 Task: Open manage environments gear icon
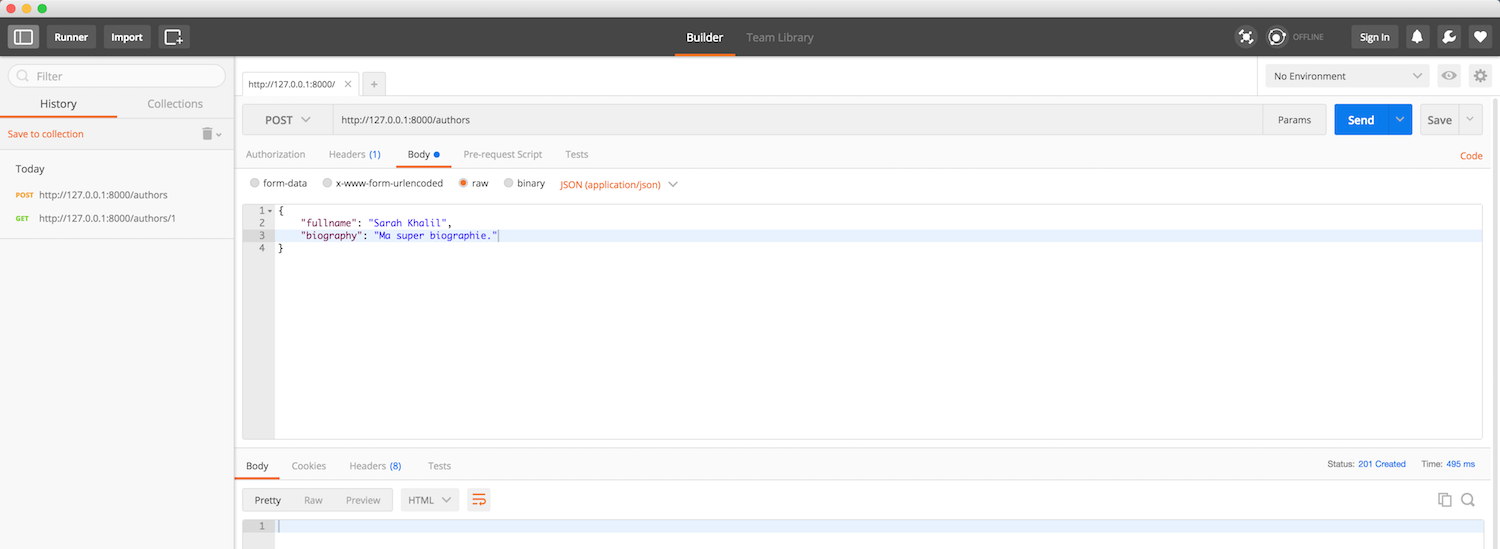pos(1480,76)
